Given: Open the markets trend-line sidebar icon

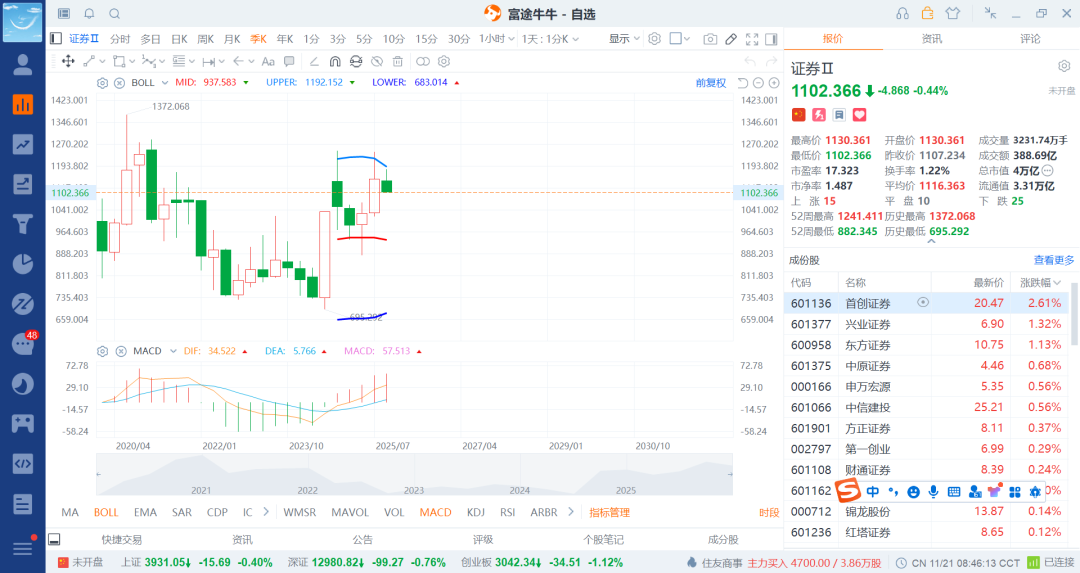Looking at the screenshot, I should click(23, 145).
